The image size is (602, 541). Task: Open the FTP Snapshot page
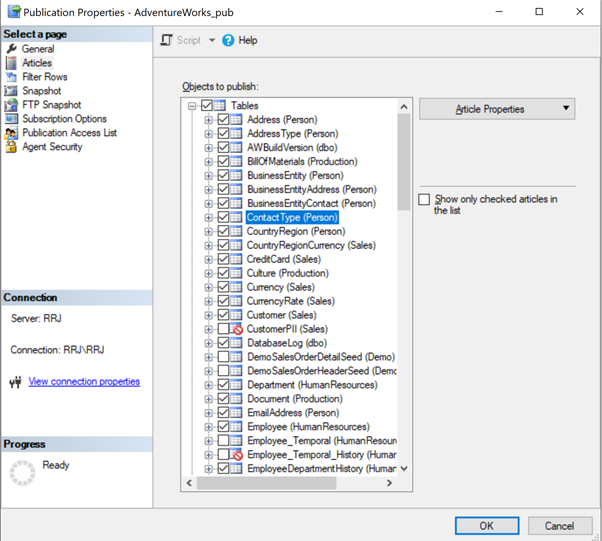tap(51, 104)
